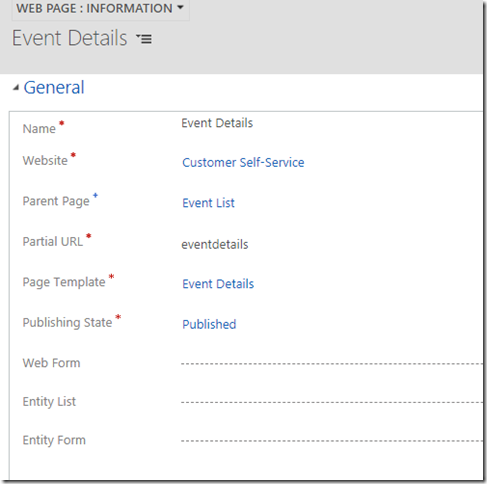Open the record navigation list icon beside Event Details

[x=144, y=39]
